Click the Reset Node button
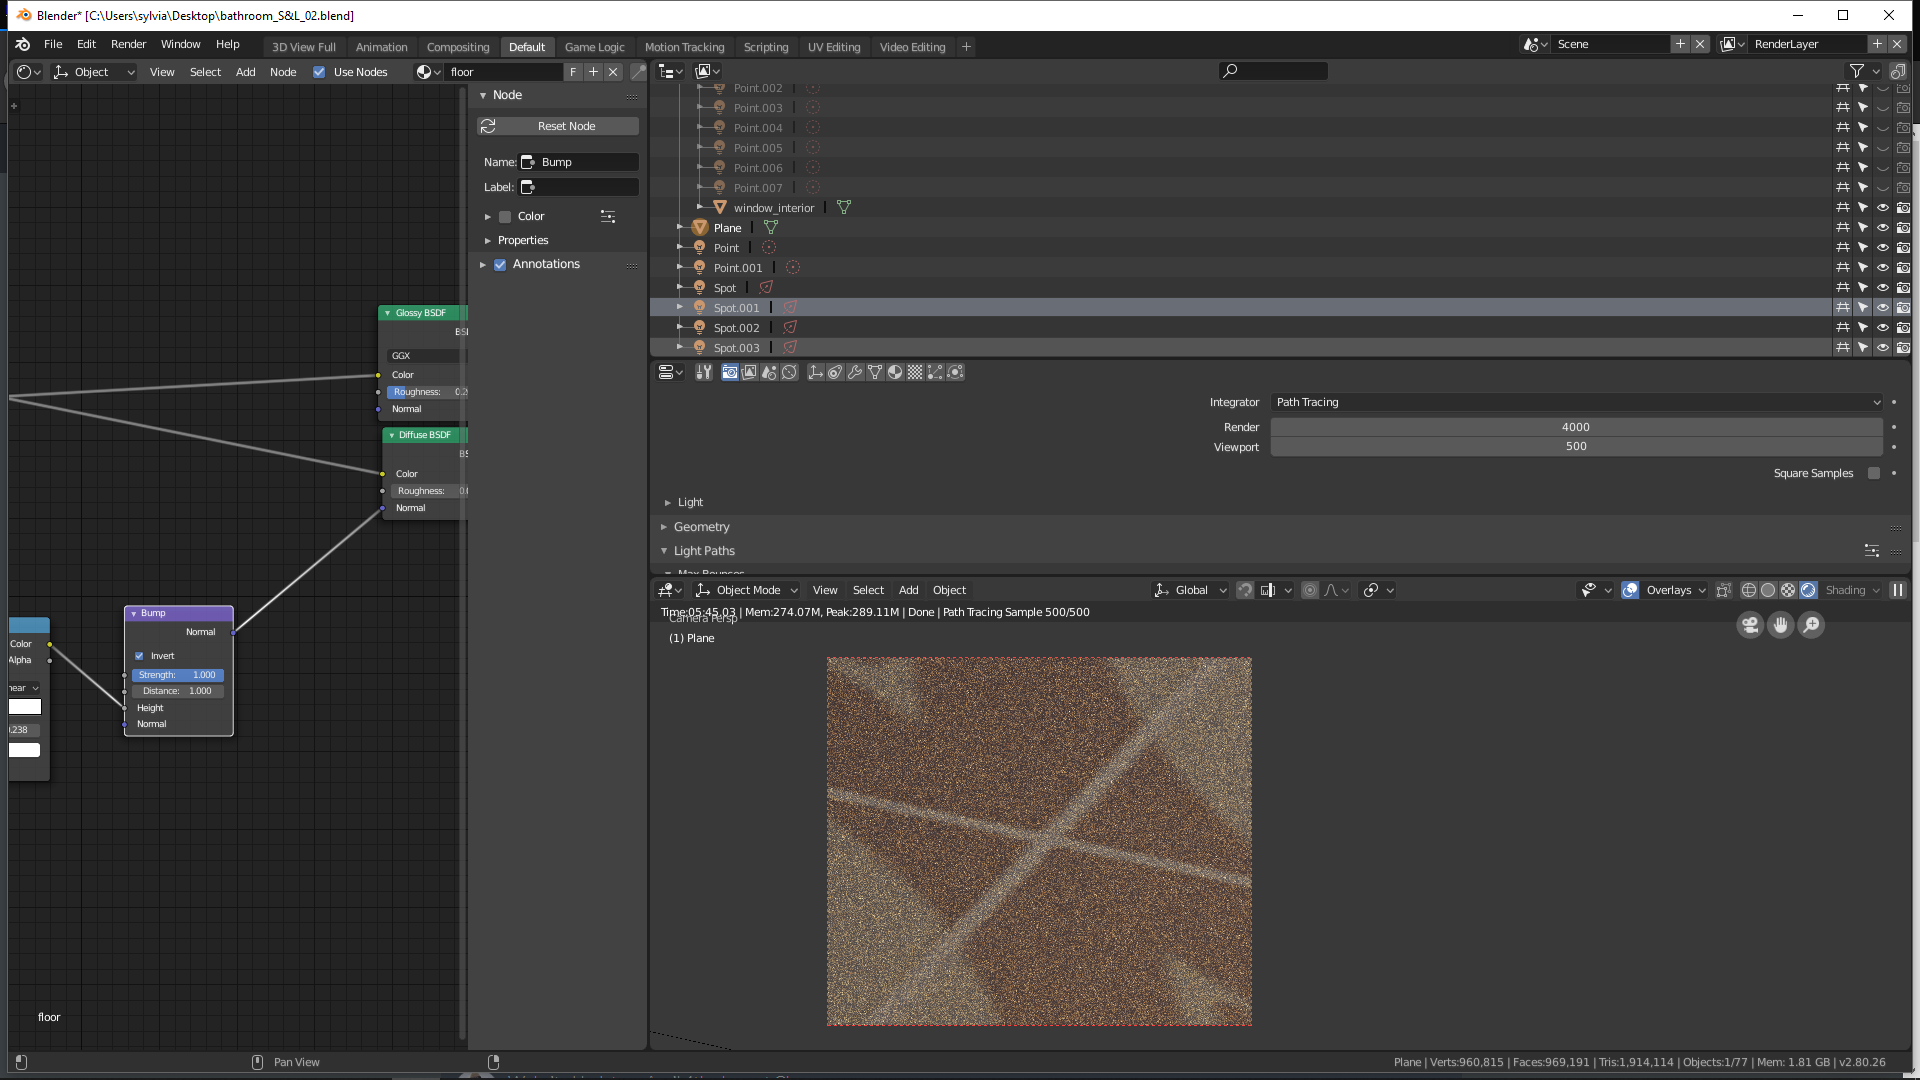Screen dimensions: 1920x1080 tap(566, 126)
